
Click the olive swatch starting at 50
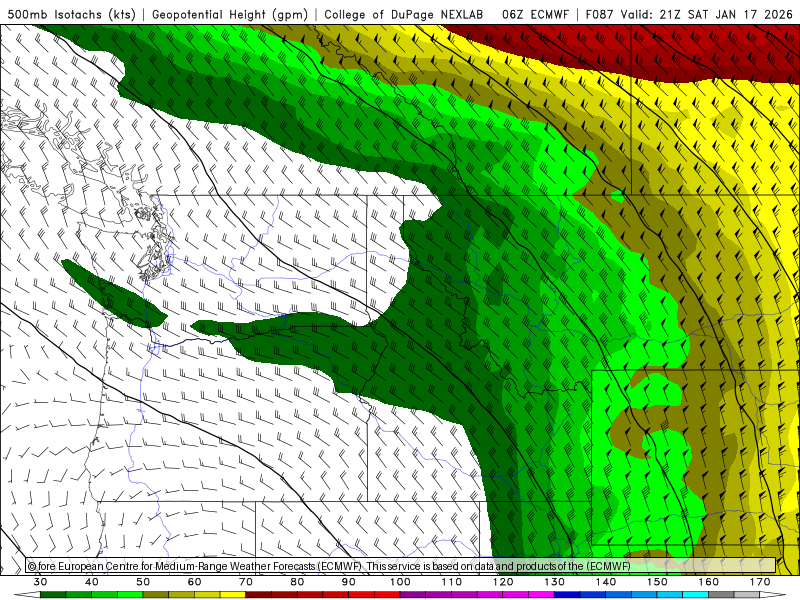pyautogui.click(x=156, y=595)
